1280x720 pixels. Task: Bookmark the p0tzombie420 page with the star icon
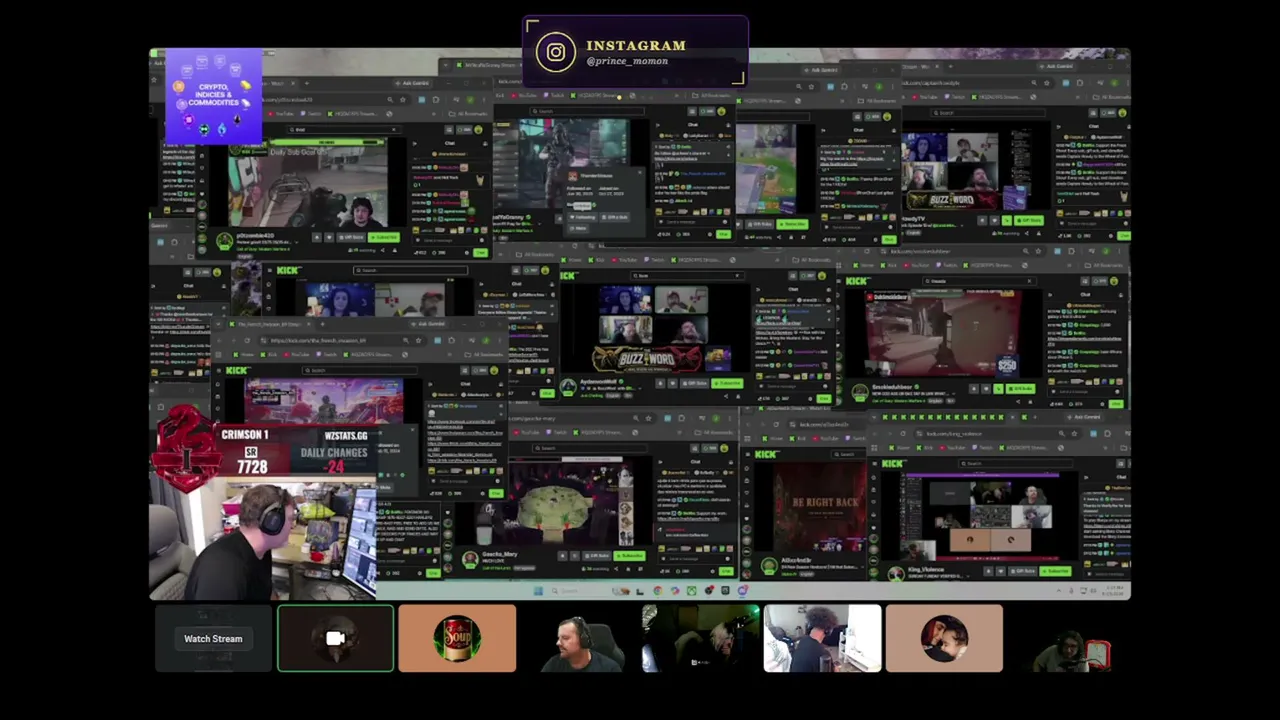(x=405, y=99)
